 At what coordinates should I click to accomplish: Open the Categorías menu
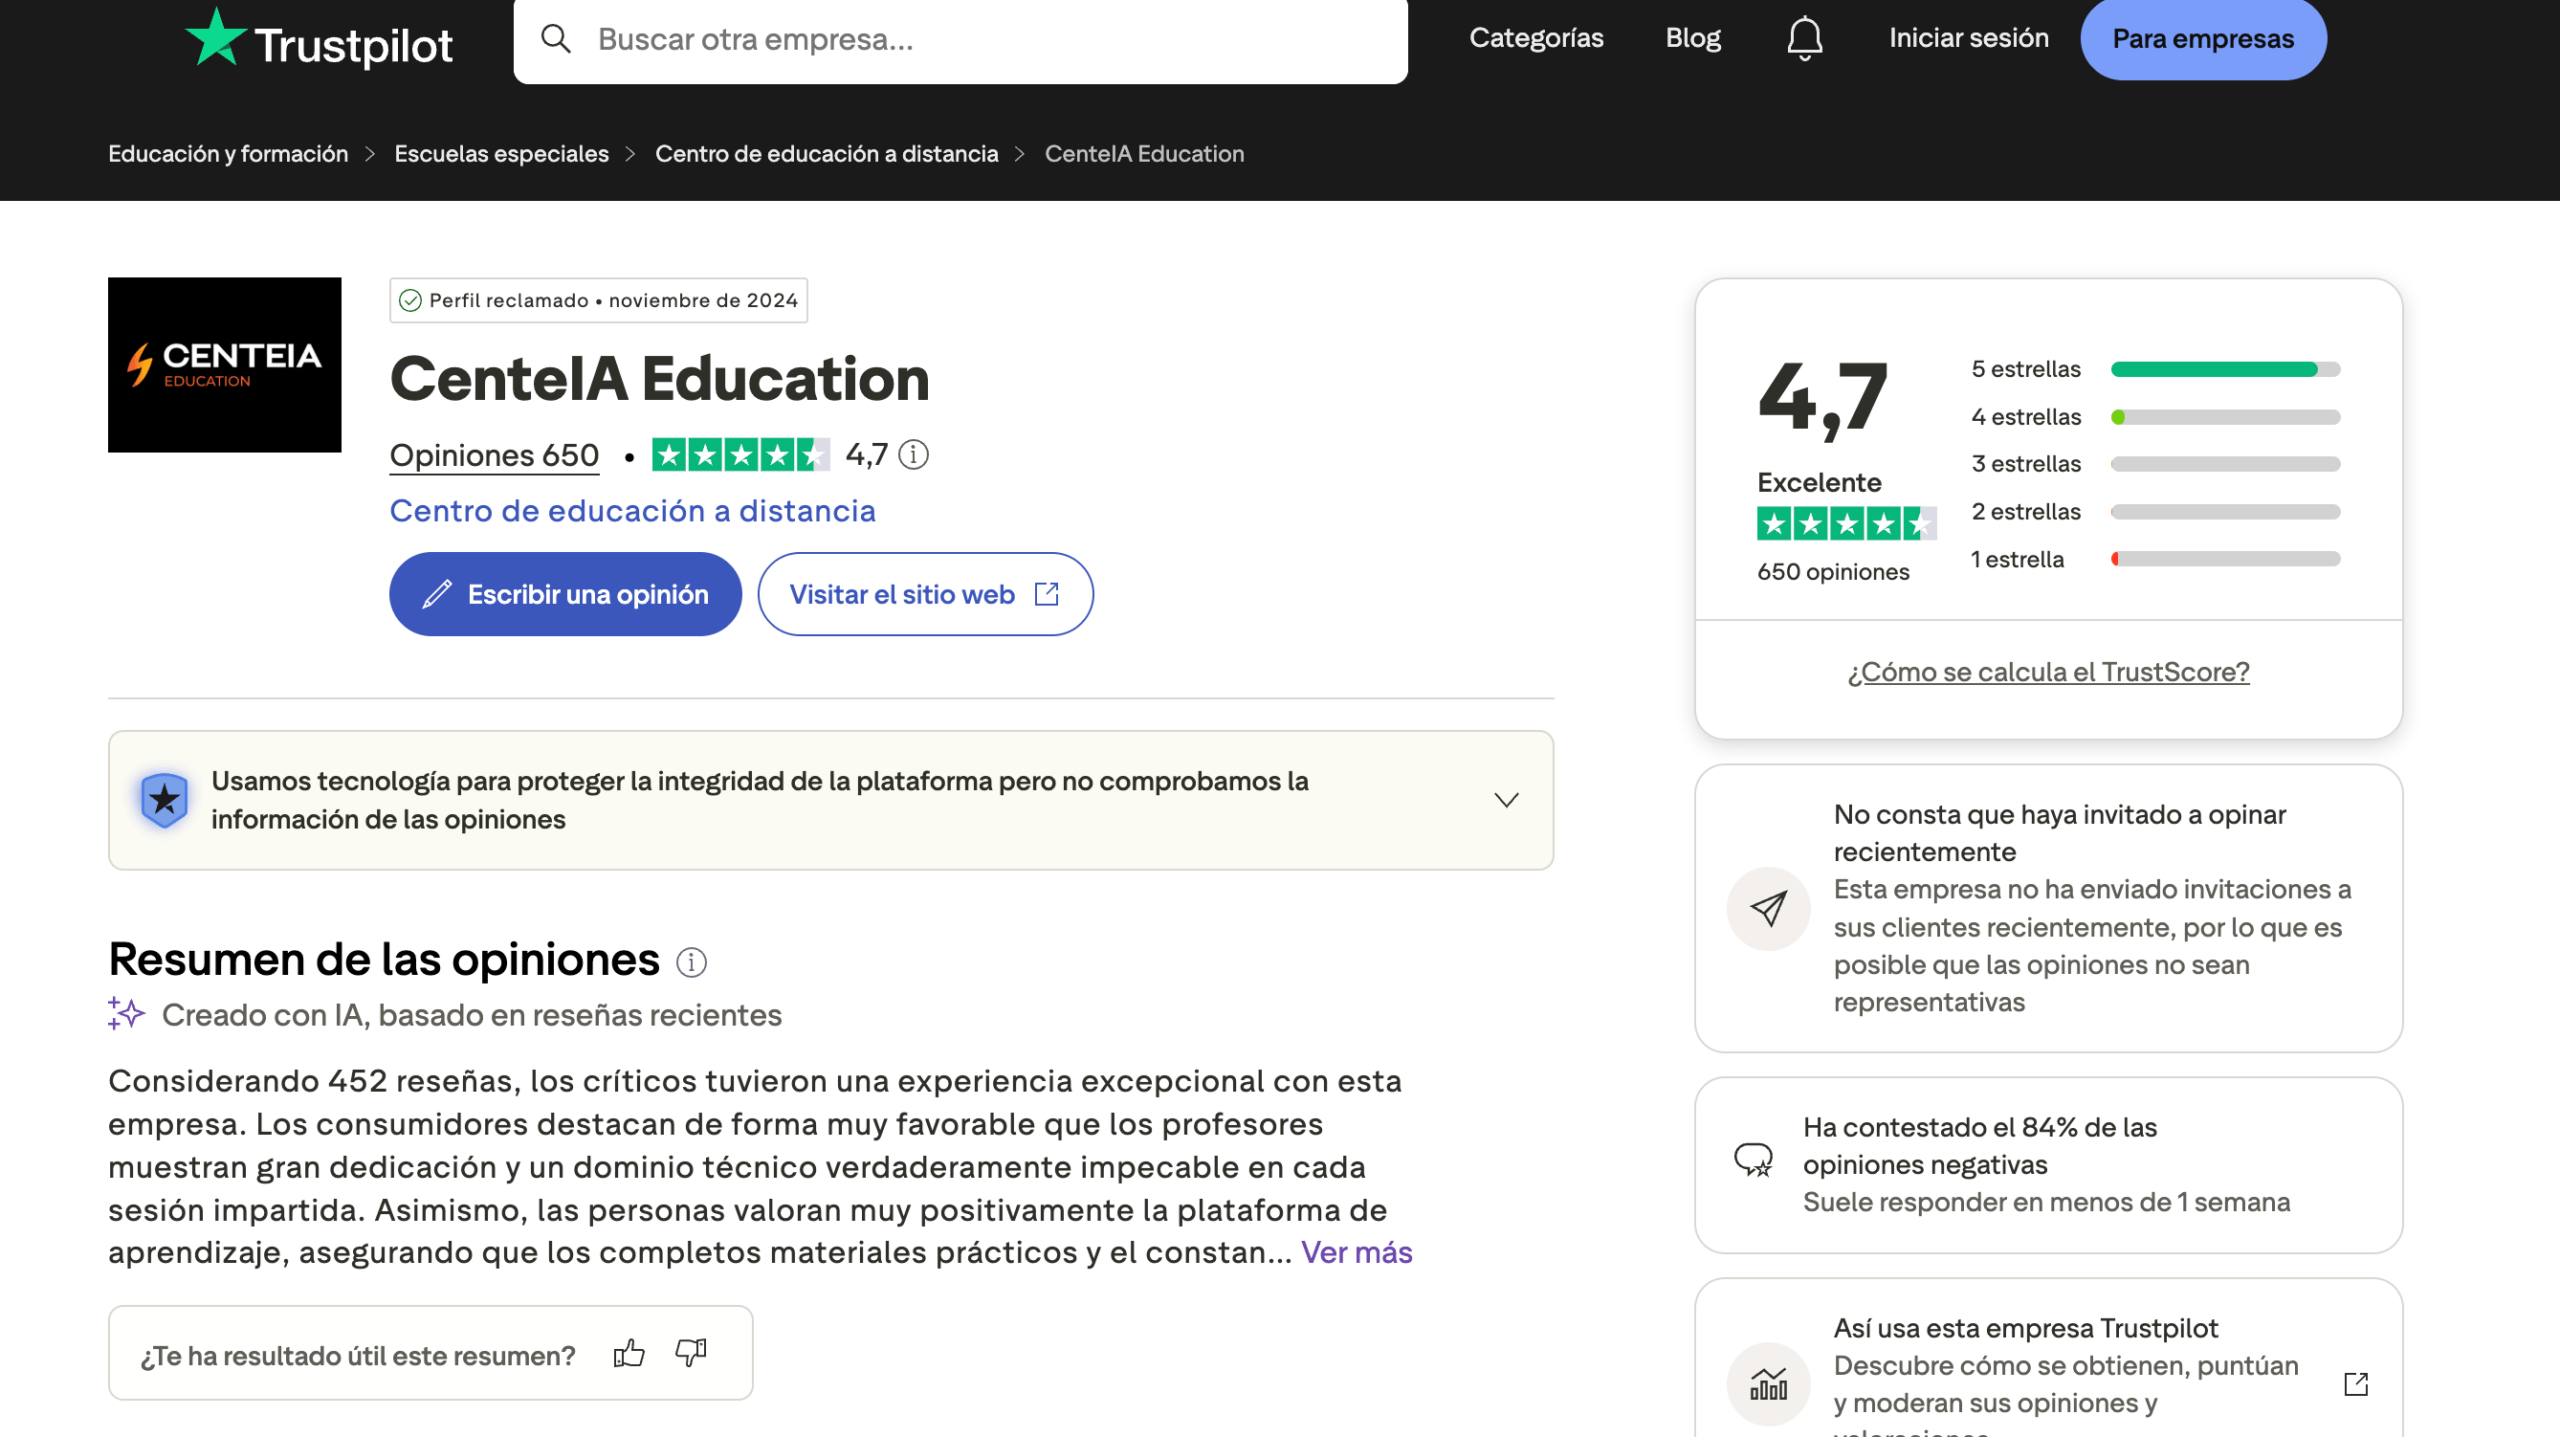1536,38
